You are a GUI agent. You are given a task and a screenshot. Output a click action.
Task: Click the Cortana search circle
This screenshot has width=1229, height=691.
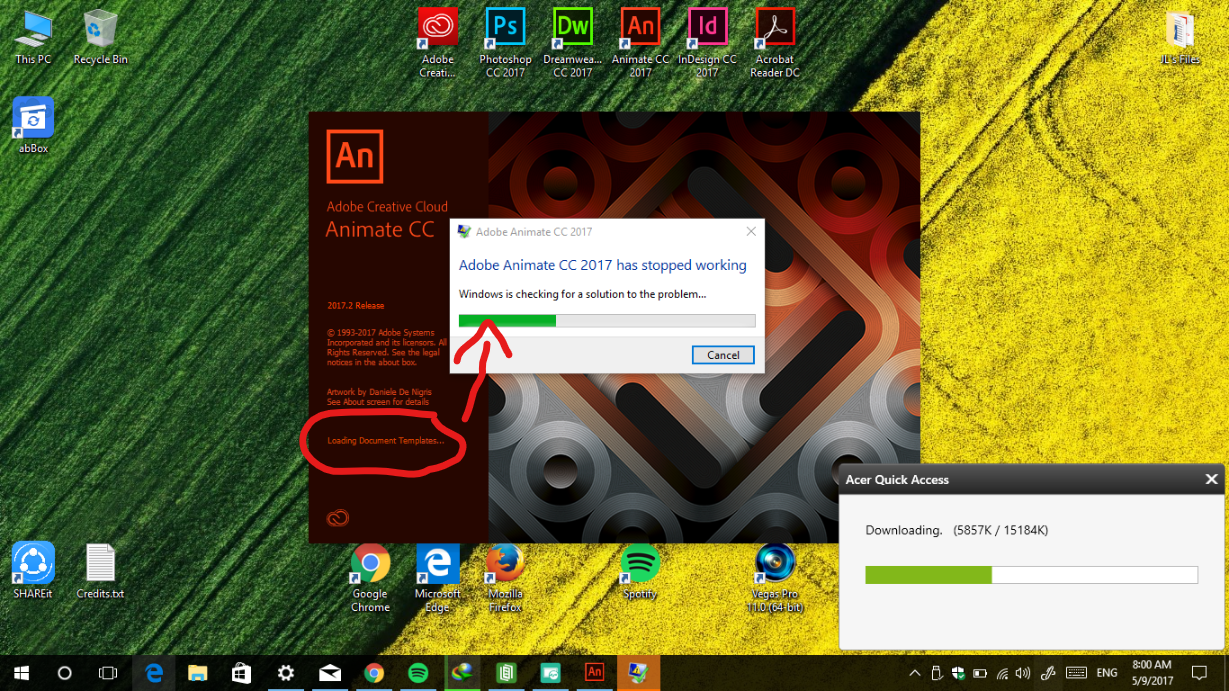(65, 673)
